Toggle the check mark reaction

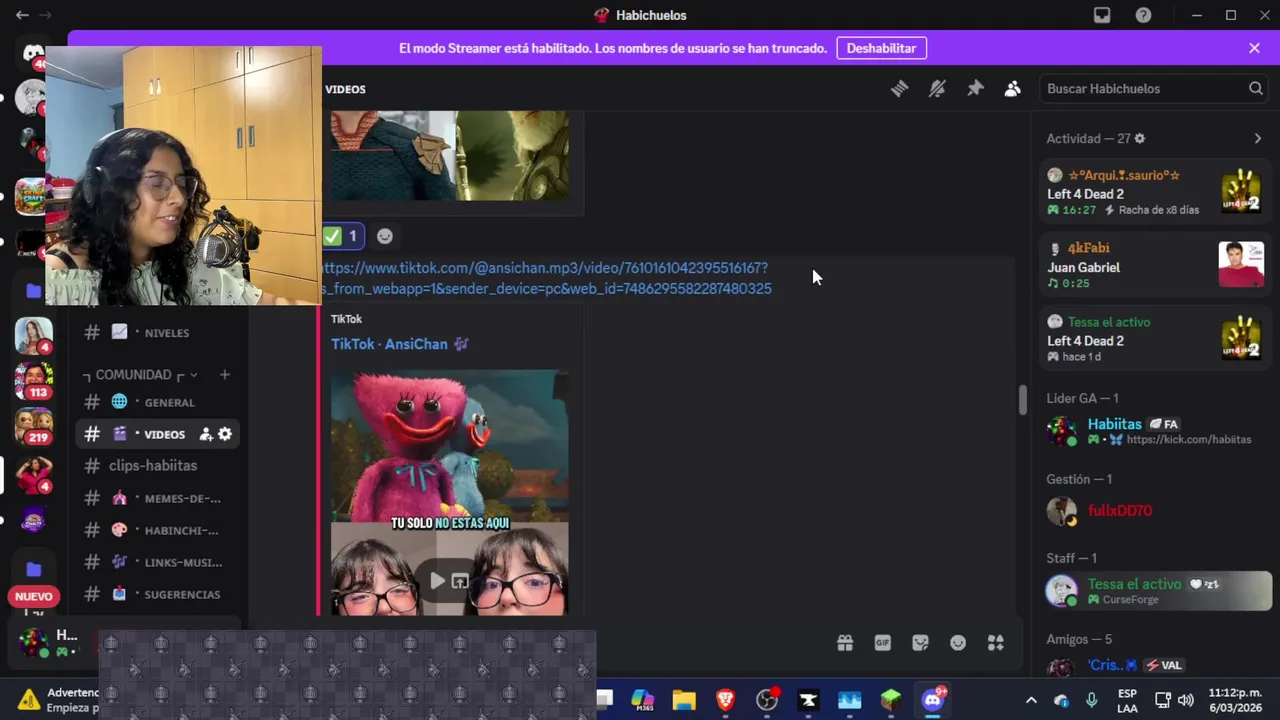coord(341,236)
